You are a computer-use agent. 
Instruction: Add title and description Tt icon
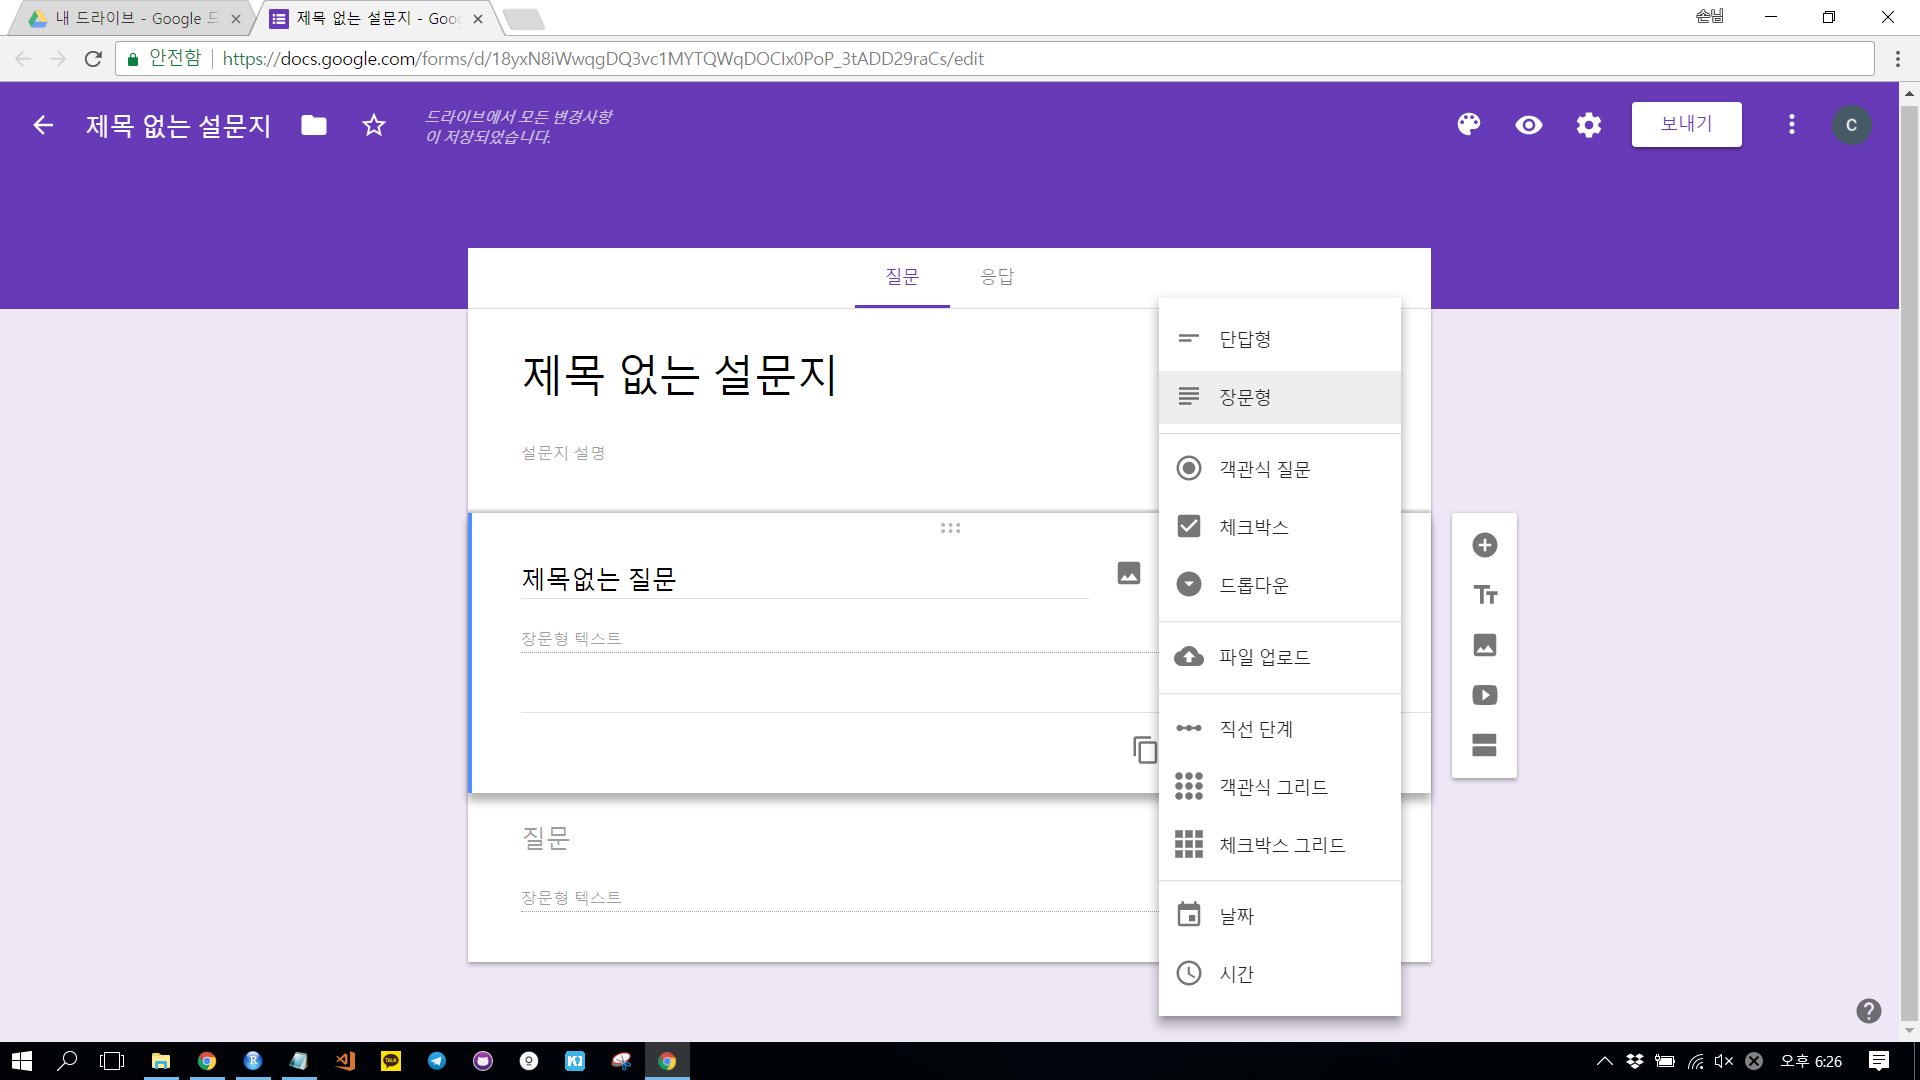(1484, 595)
